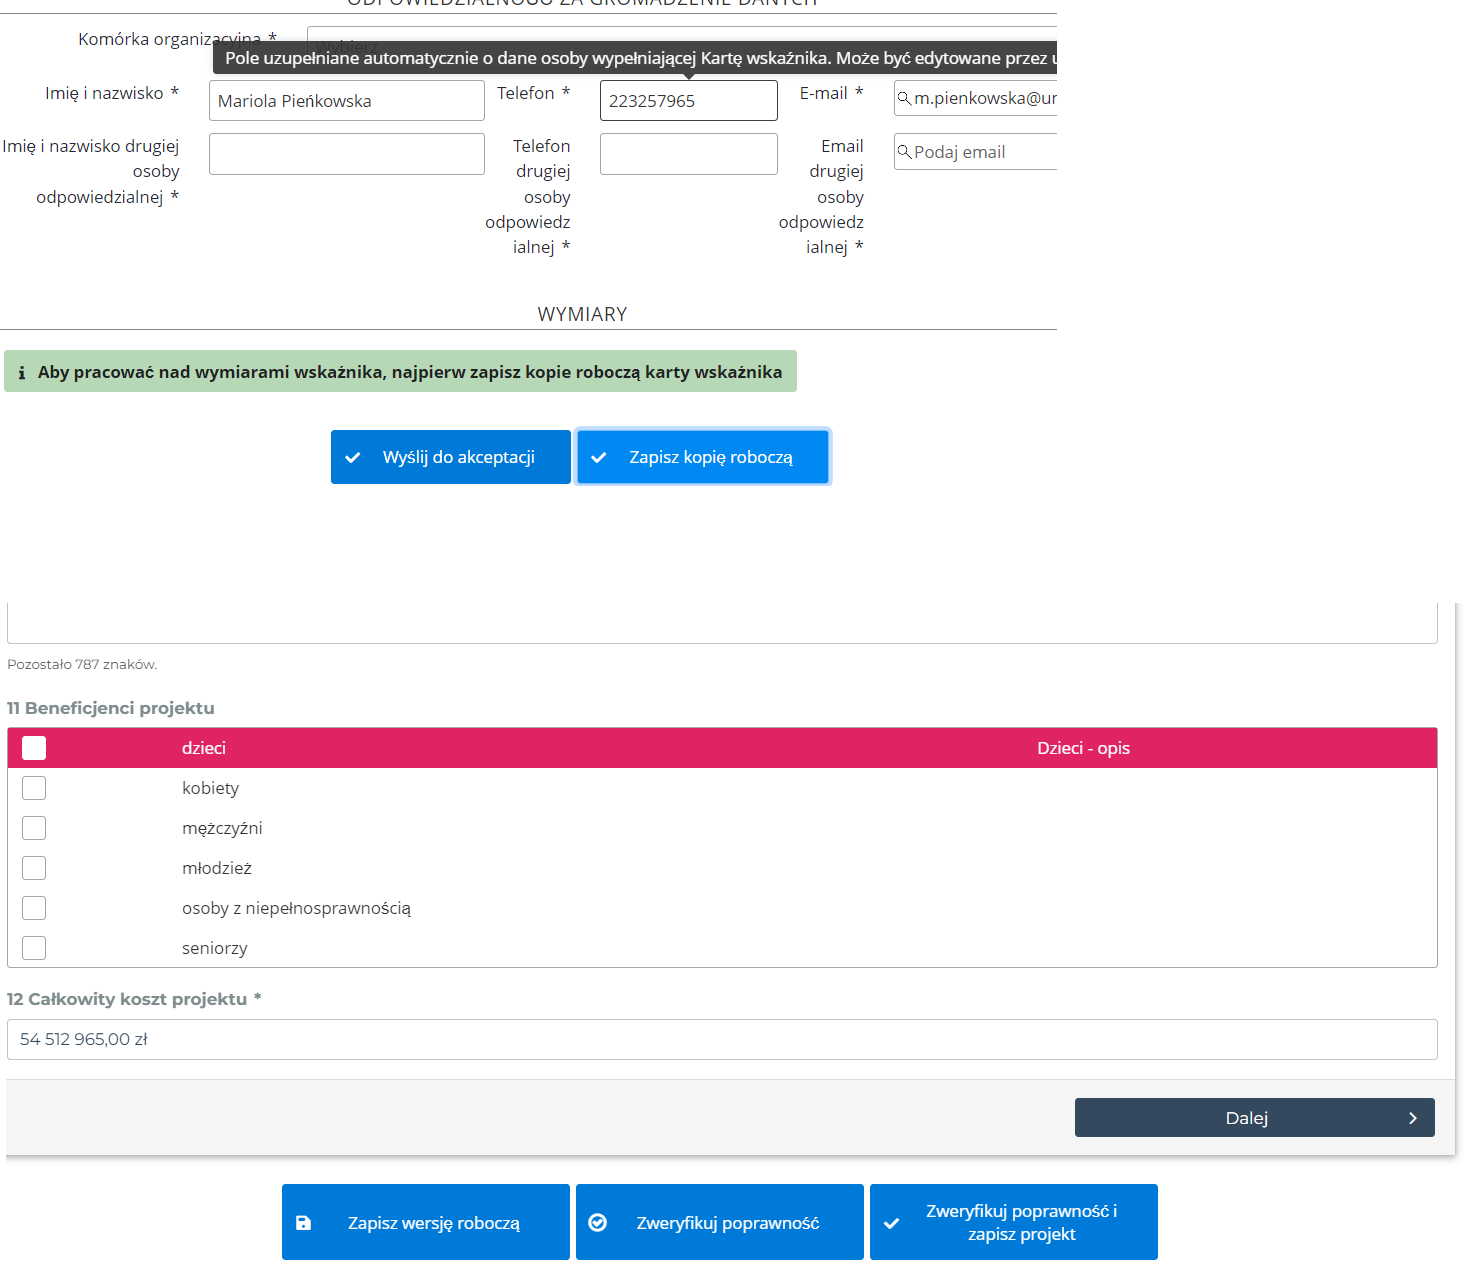Click the Całkowity koszt projektu field
1464x1261 pixels.
tap(721, 1039)
